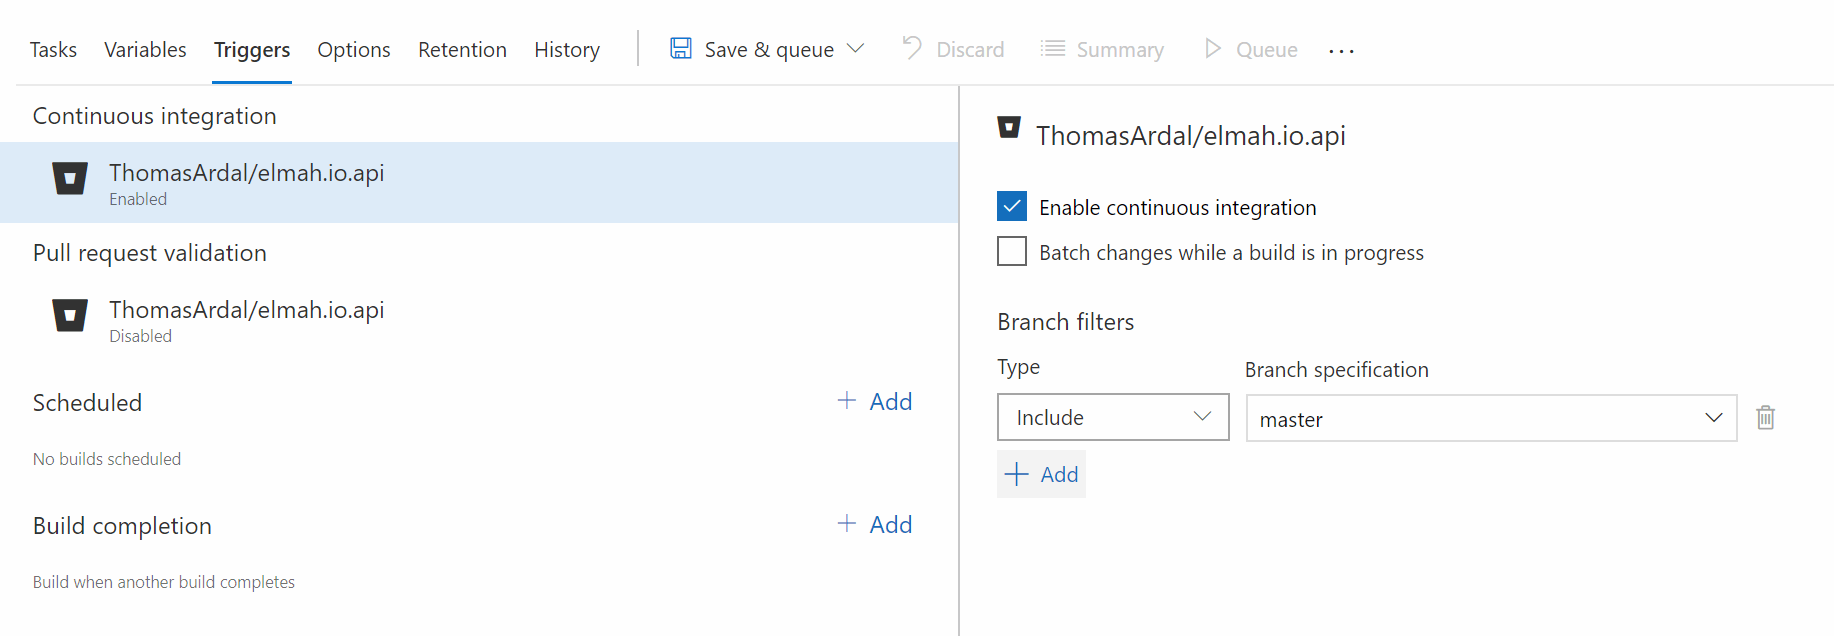This screenshot has width=1834, height=636.
Task: Click the Save & queue disk icon
Action: tap(681, 48)
